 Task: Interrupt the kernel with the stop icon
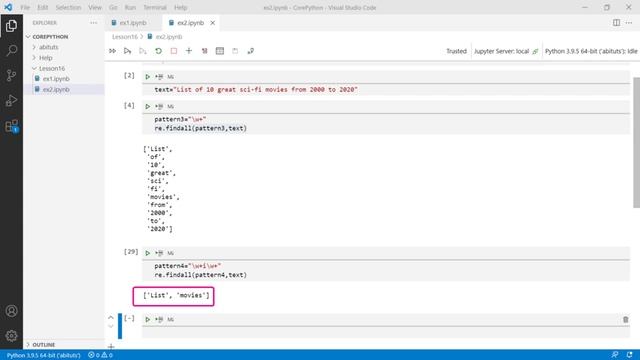tap(174, 51)
